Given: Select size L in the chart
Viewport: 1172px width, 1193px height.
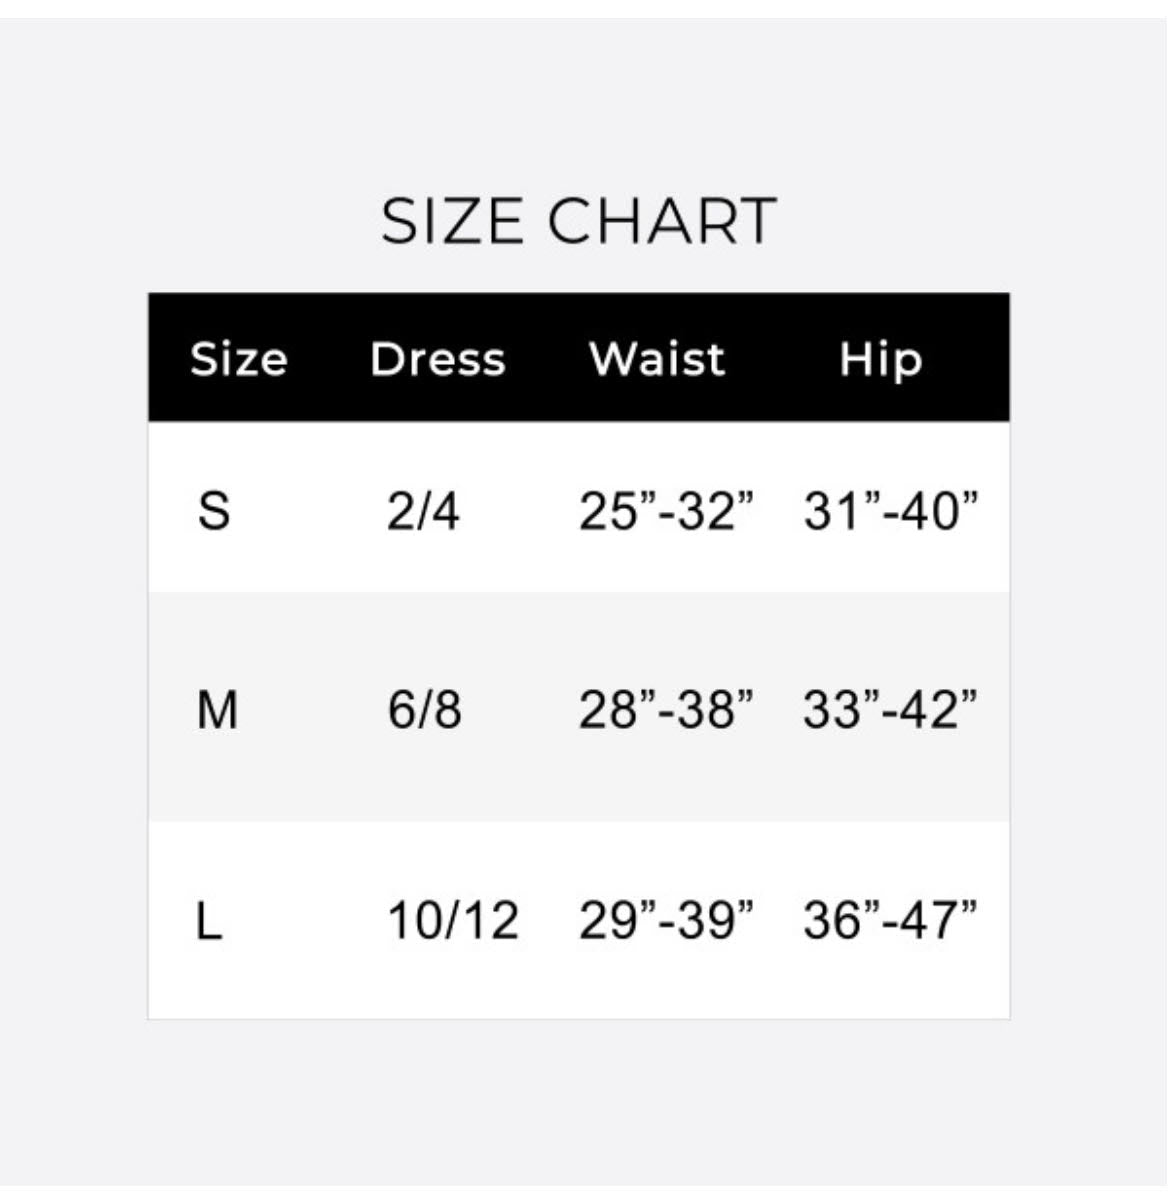Looking at the screenshot, I should coord(208,920).
